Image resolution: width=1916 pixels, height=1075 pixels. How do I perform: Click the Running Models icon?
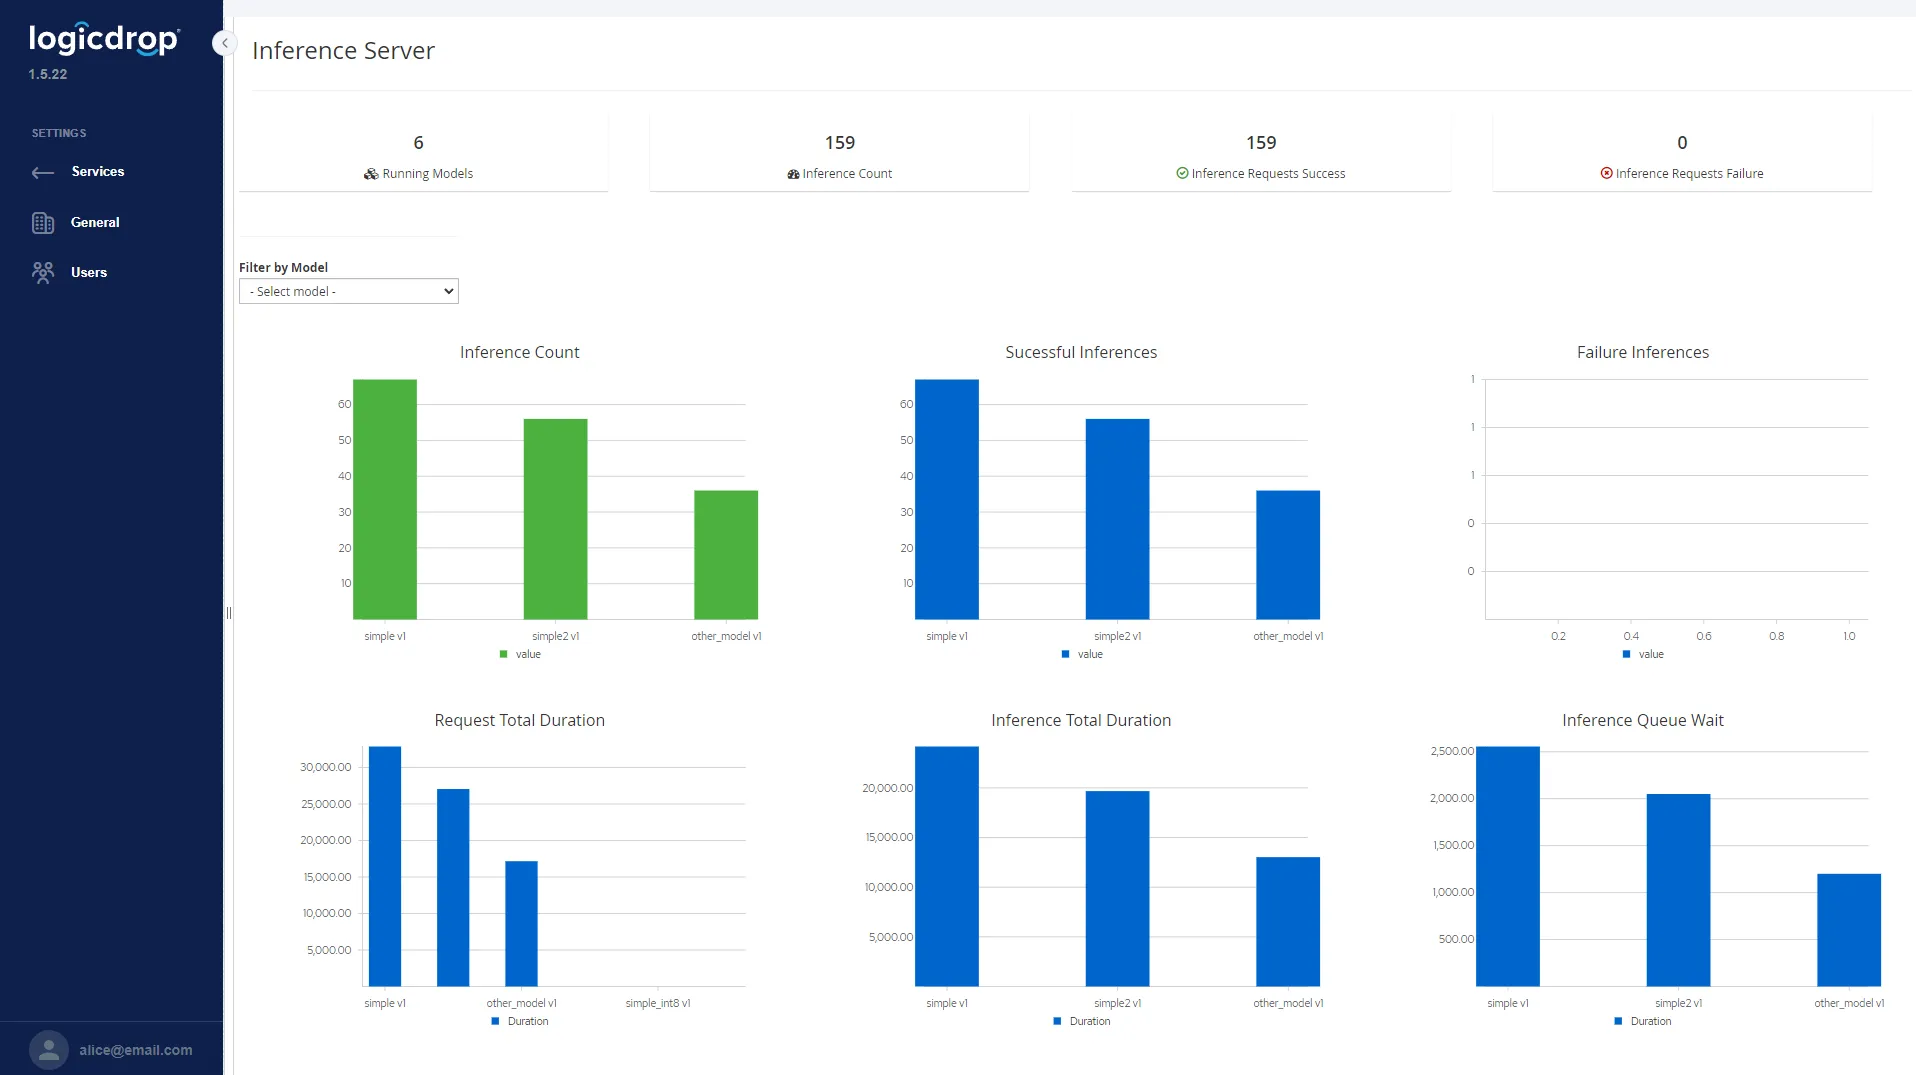371,174
